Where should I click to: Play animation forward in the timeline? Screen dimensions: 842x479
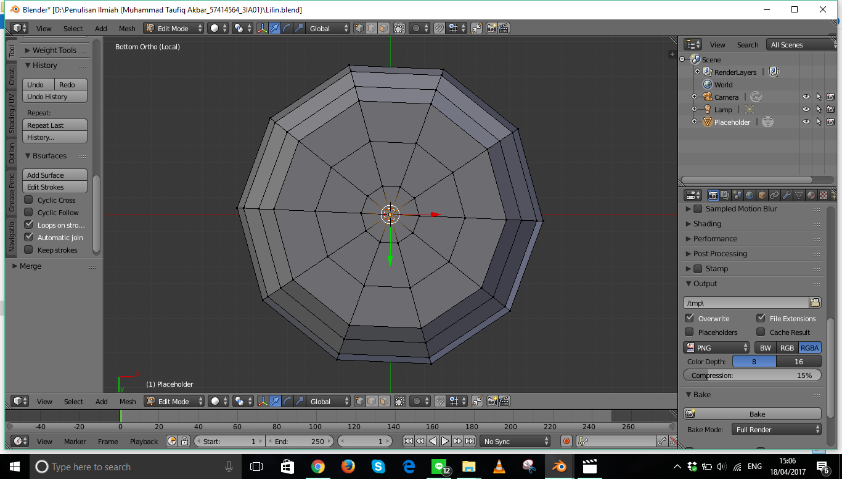click(445, 441)
